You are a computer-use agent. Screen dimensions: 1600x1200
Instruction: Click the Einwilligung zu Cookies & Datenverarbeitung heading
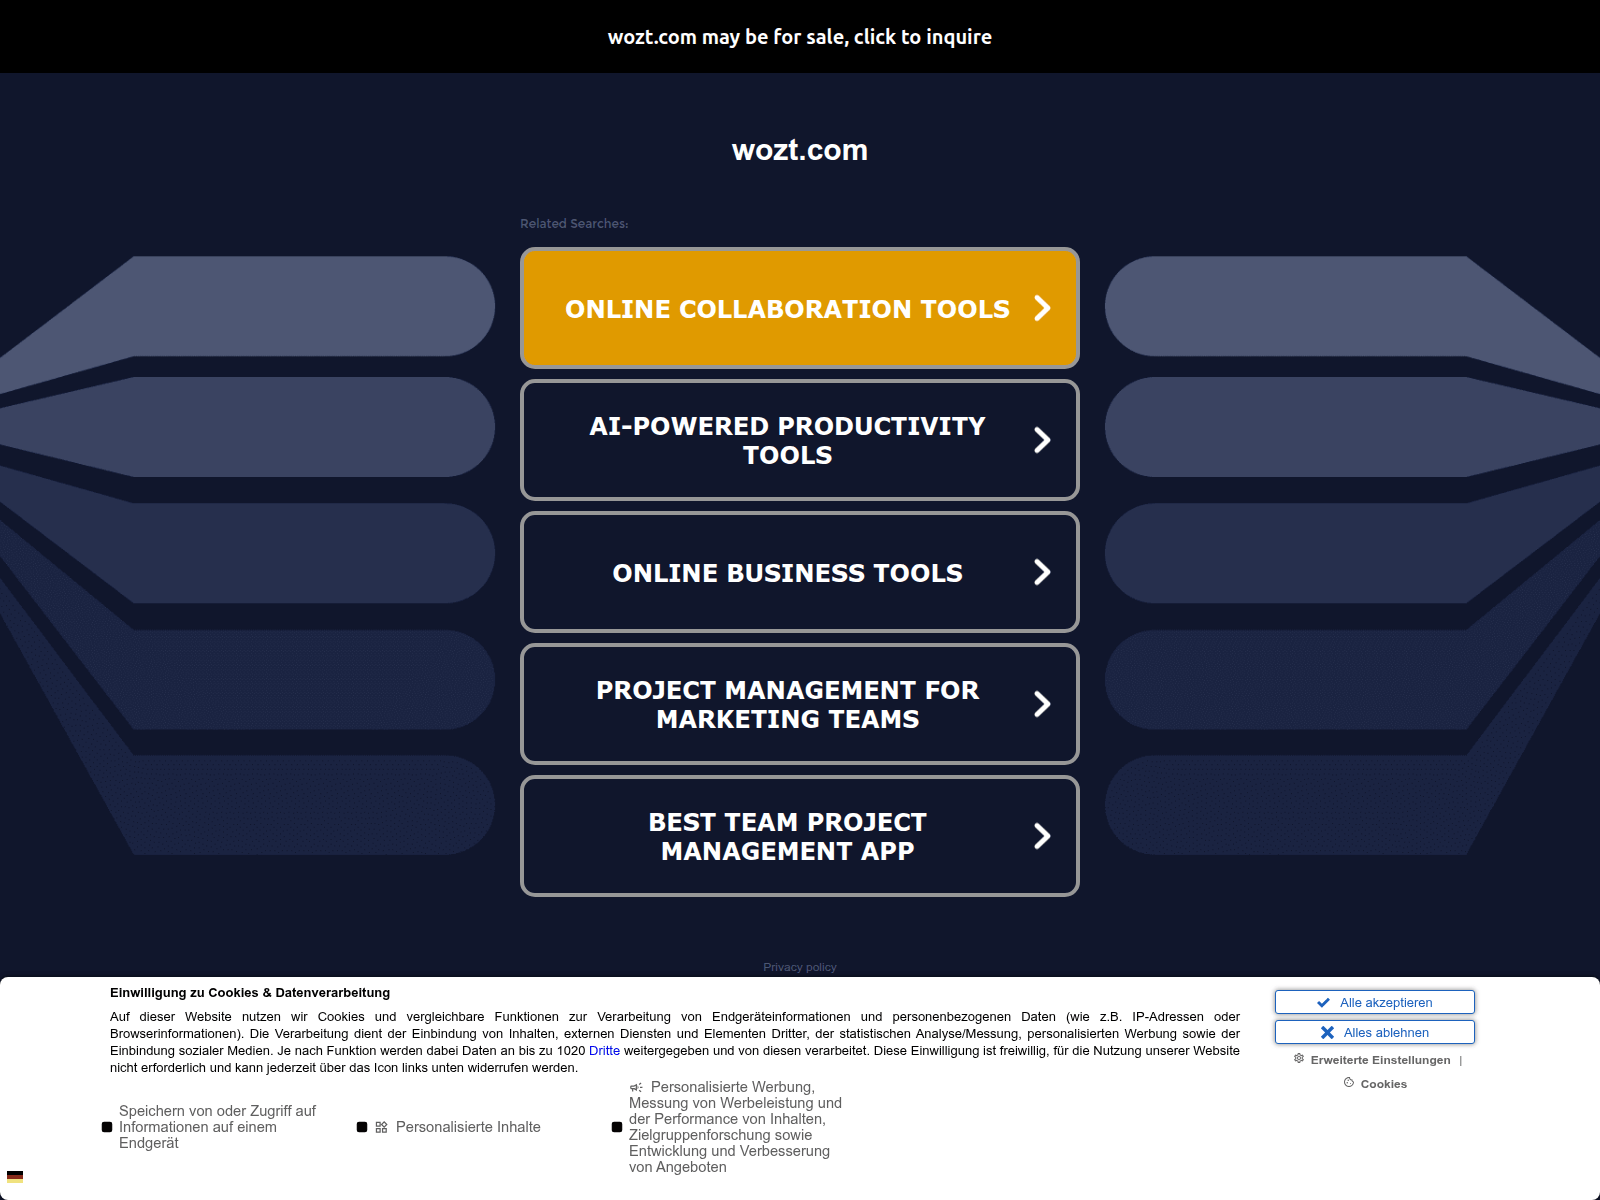coord(250,993)
